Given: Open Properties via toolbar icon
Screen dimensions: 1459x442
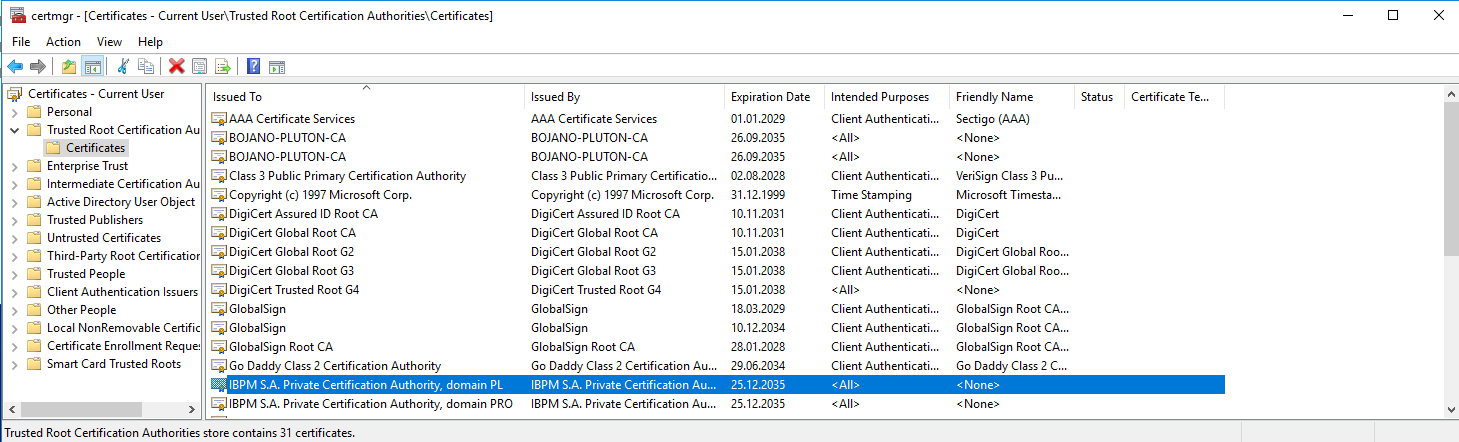Looking at the screenshot, I should 200,66.
